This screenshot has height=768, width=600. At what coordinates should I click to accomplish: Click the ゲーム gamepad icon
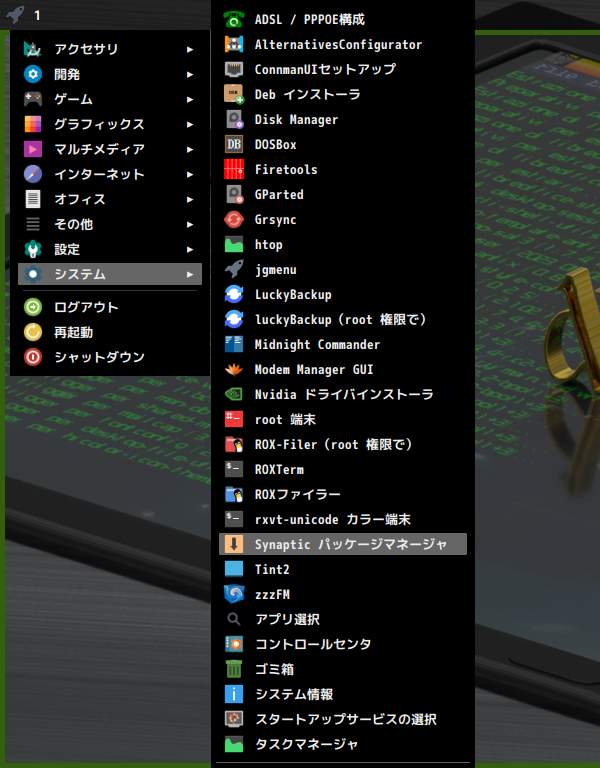click(33, 99)
